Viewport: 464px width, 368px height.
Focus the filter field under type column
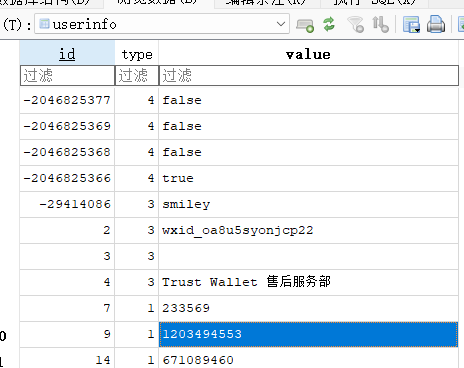point(137,75)
